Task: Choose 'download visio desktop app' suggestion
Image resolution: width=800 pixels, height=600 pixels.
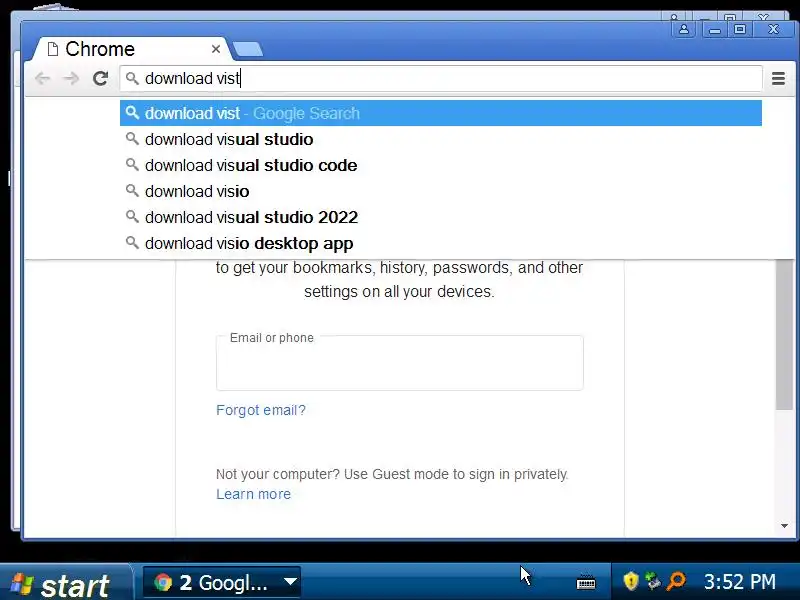Action: 441,243
